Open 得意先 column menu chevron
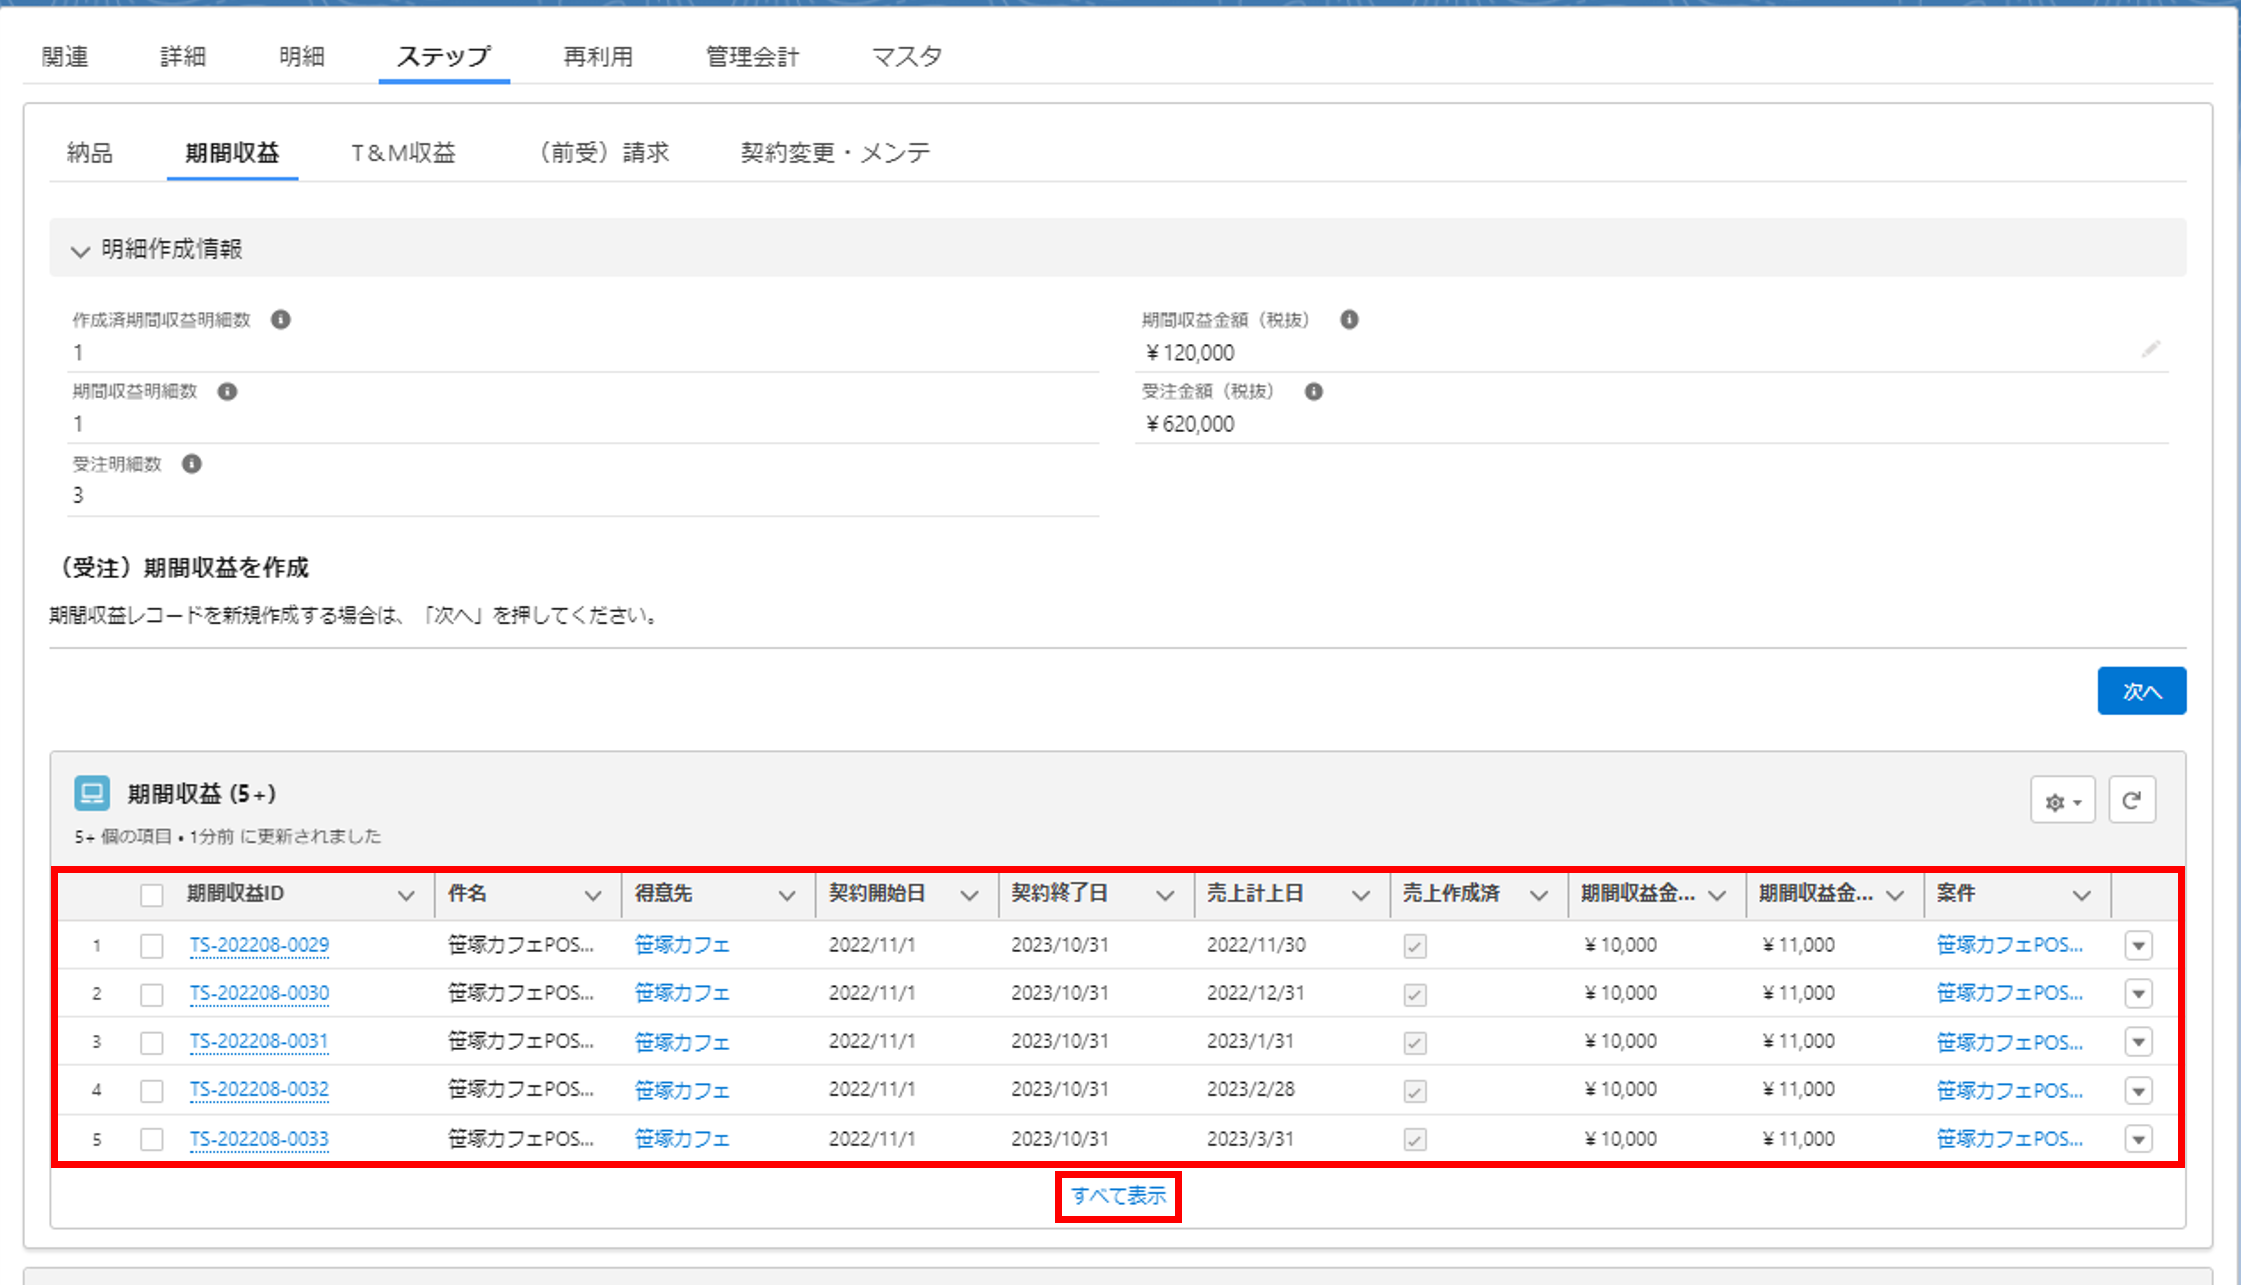 (x=787, y=895)
